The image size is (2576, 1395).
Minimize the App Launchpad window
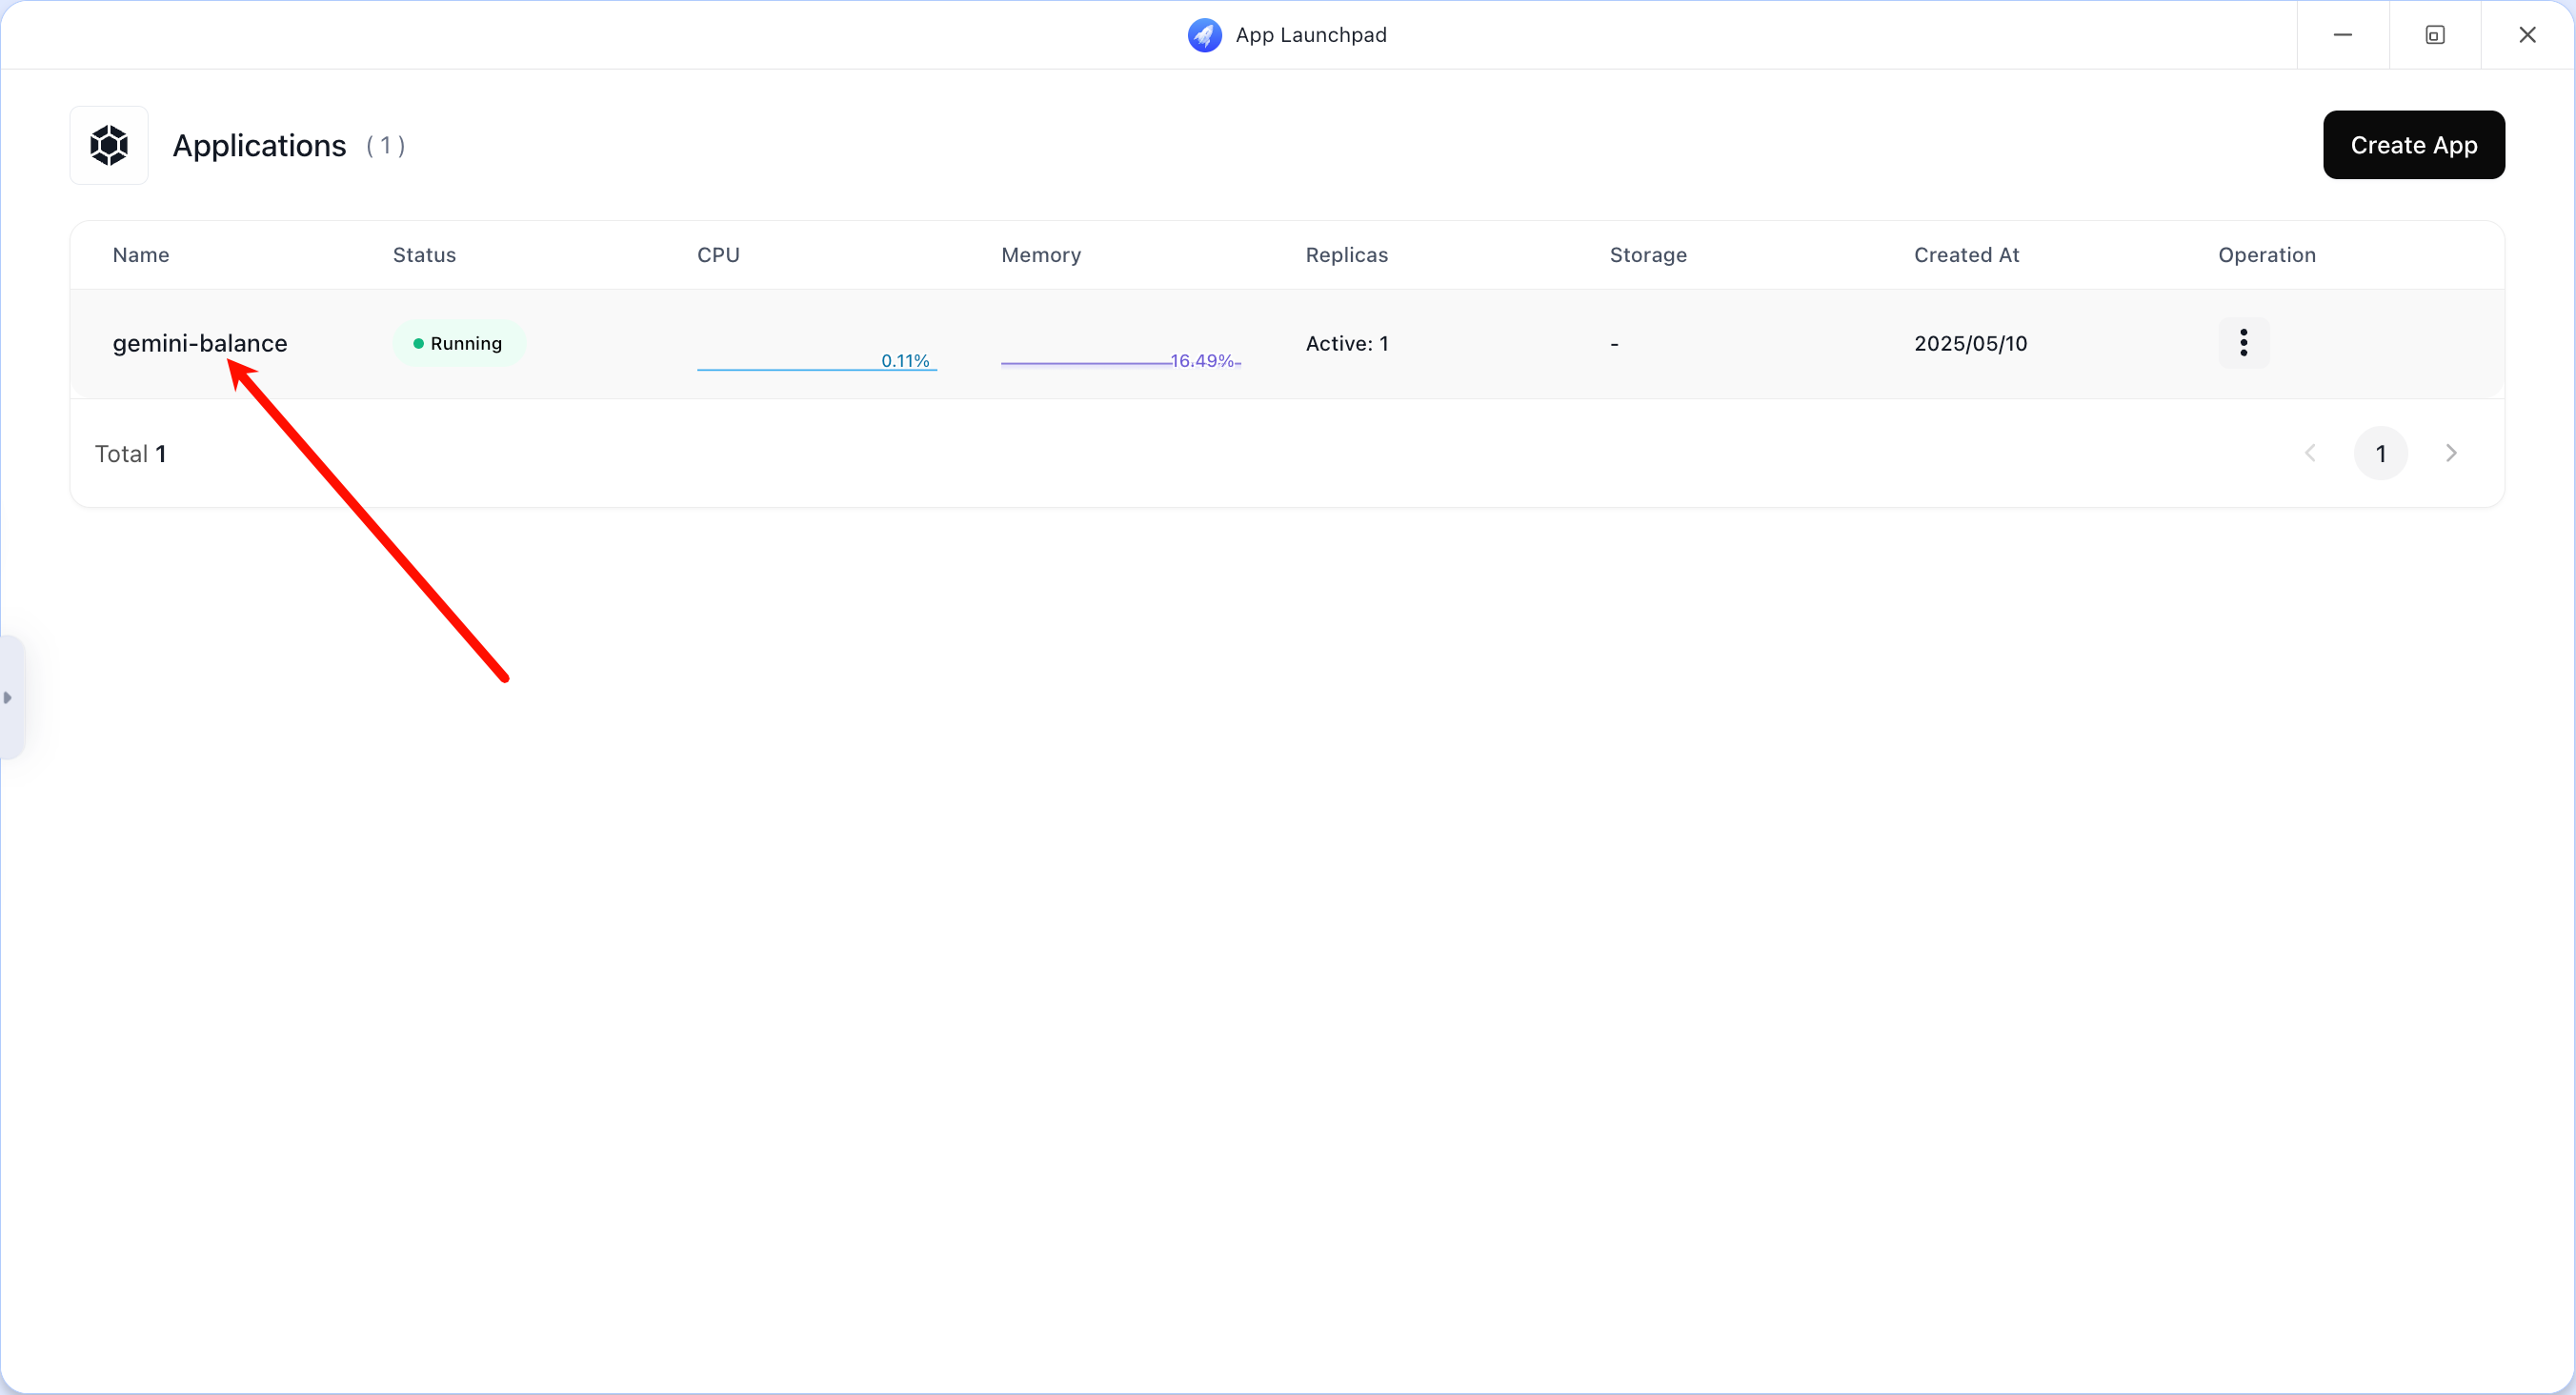click(2342, 35)
